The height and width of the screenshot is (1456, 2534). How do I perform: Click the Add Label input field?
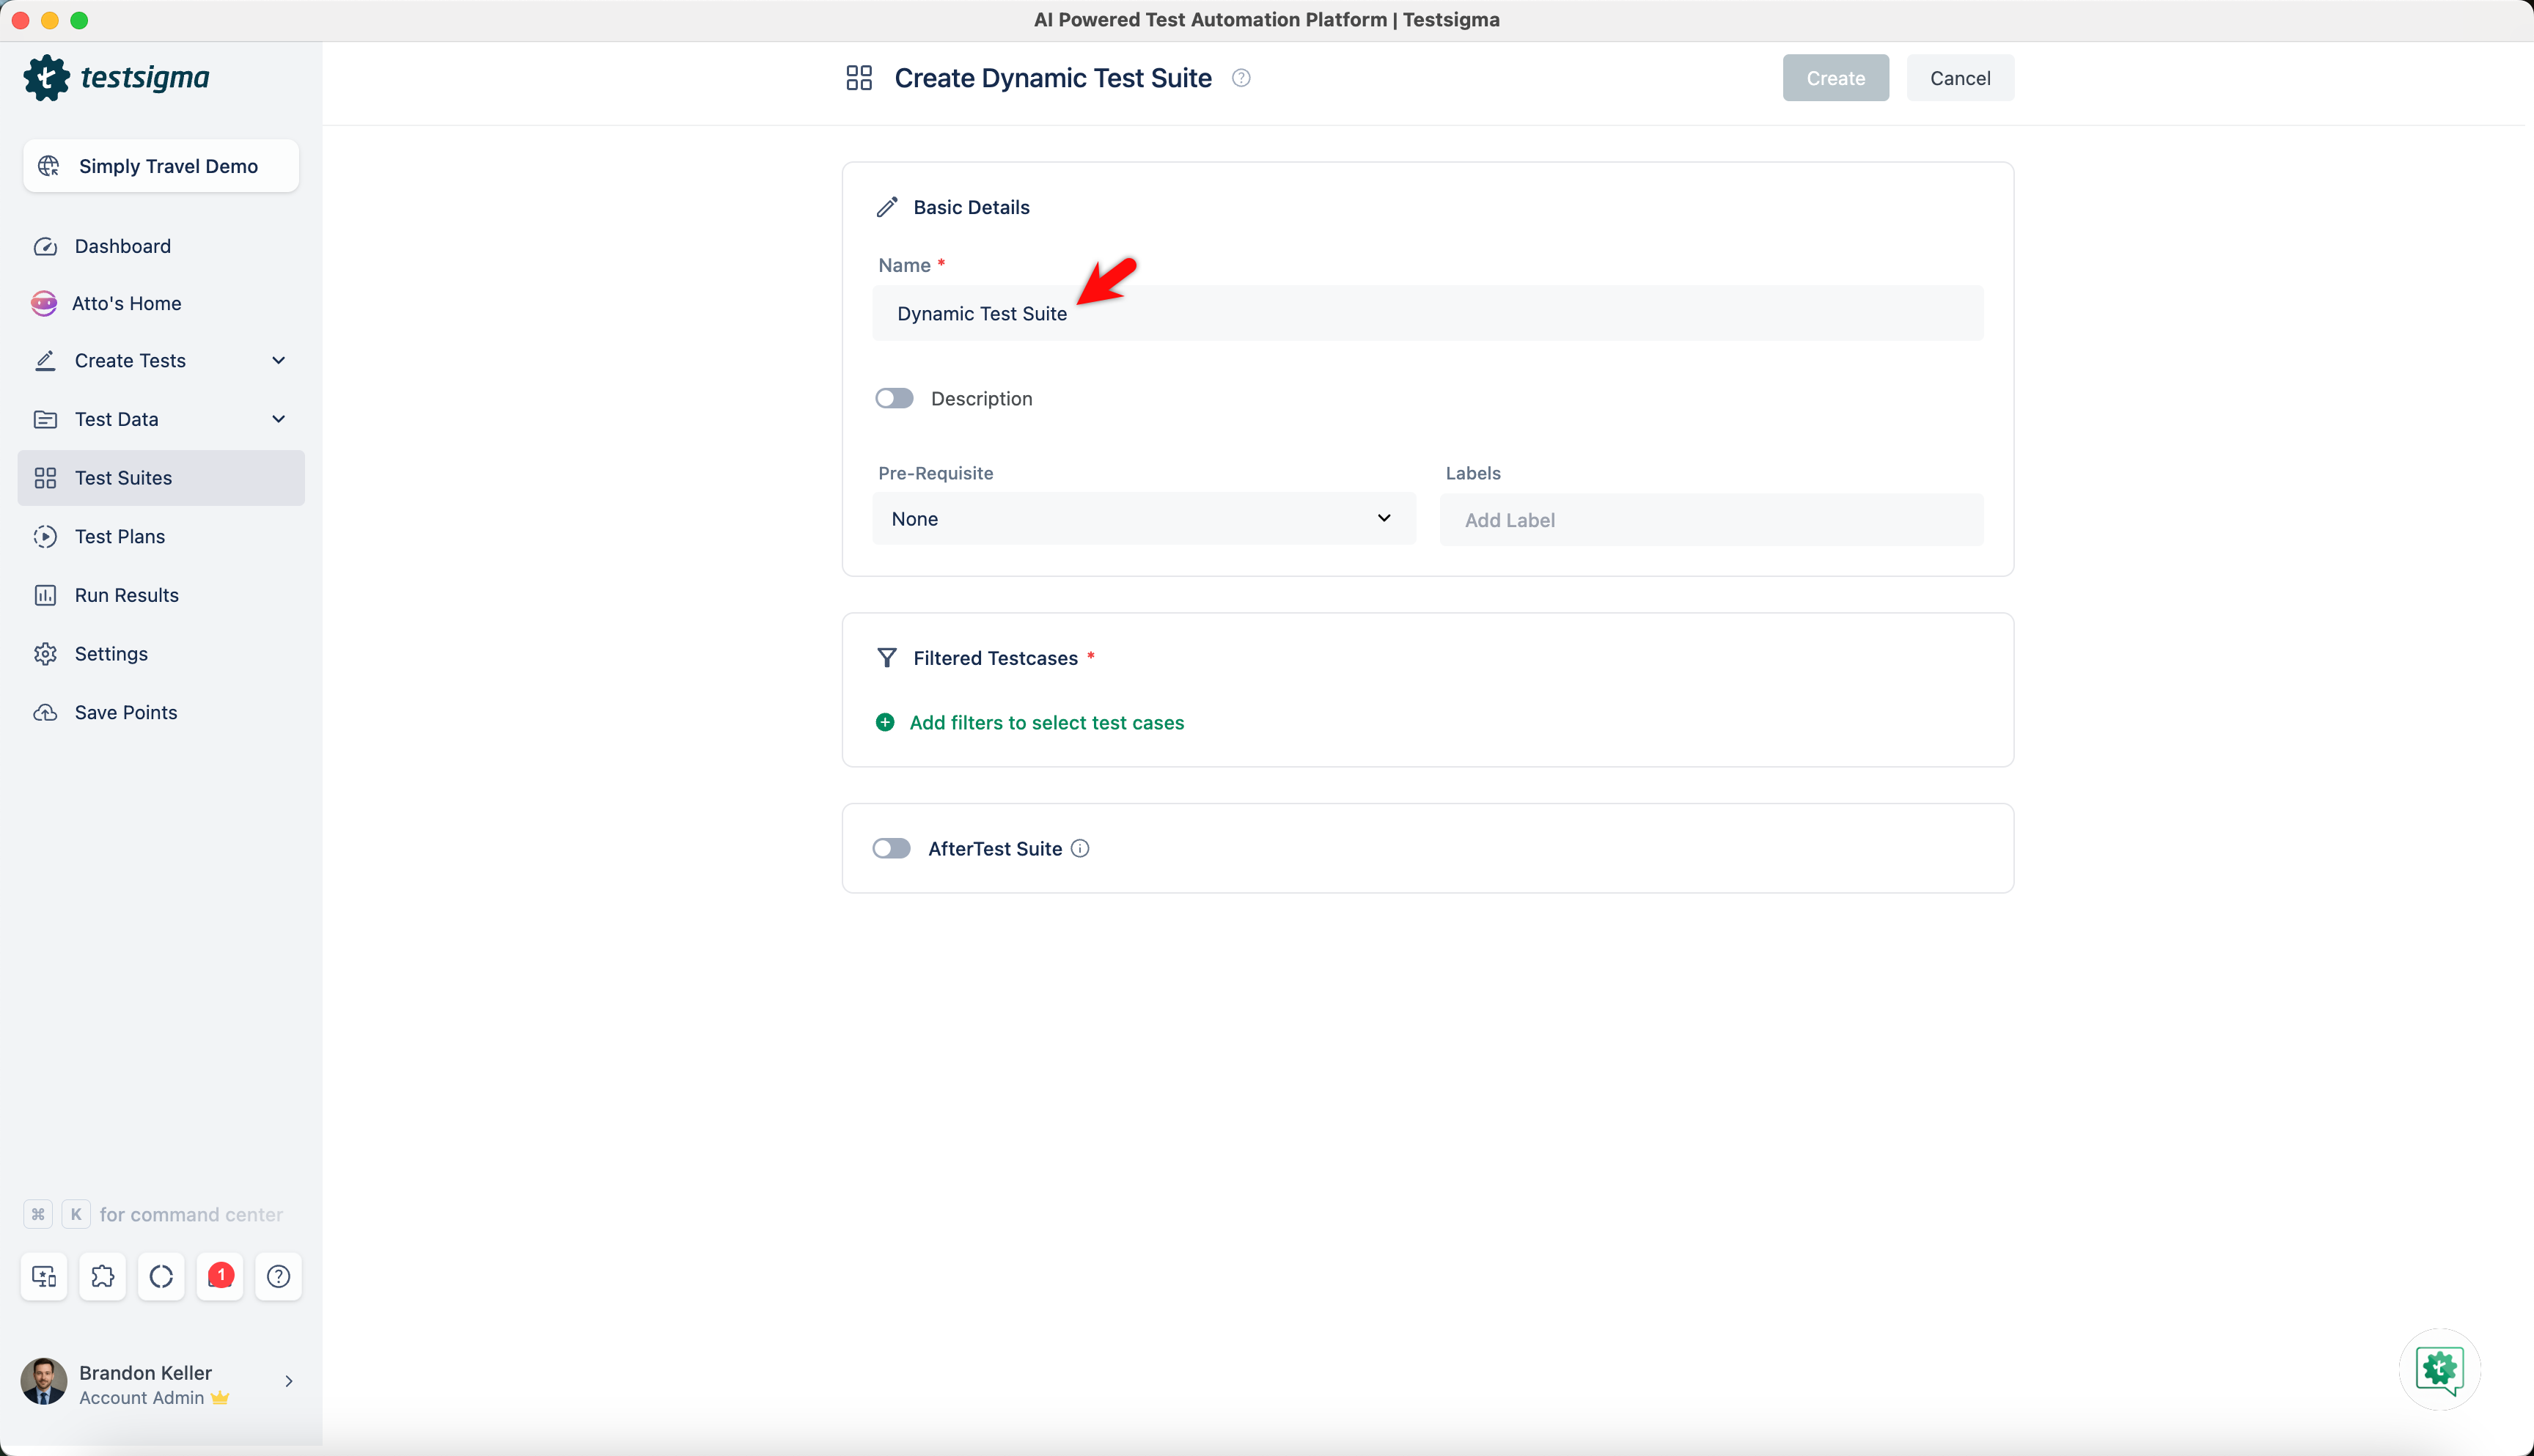tap(1709, 519)
